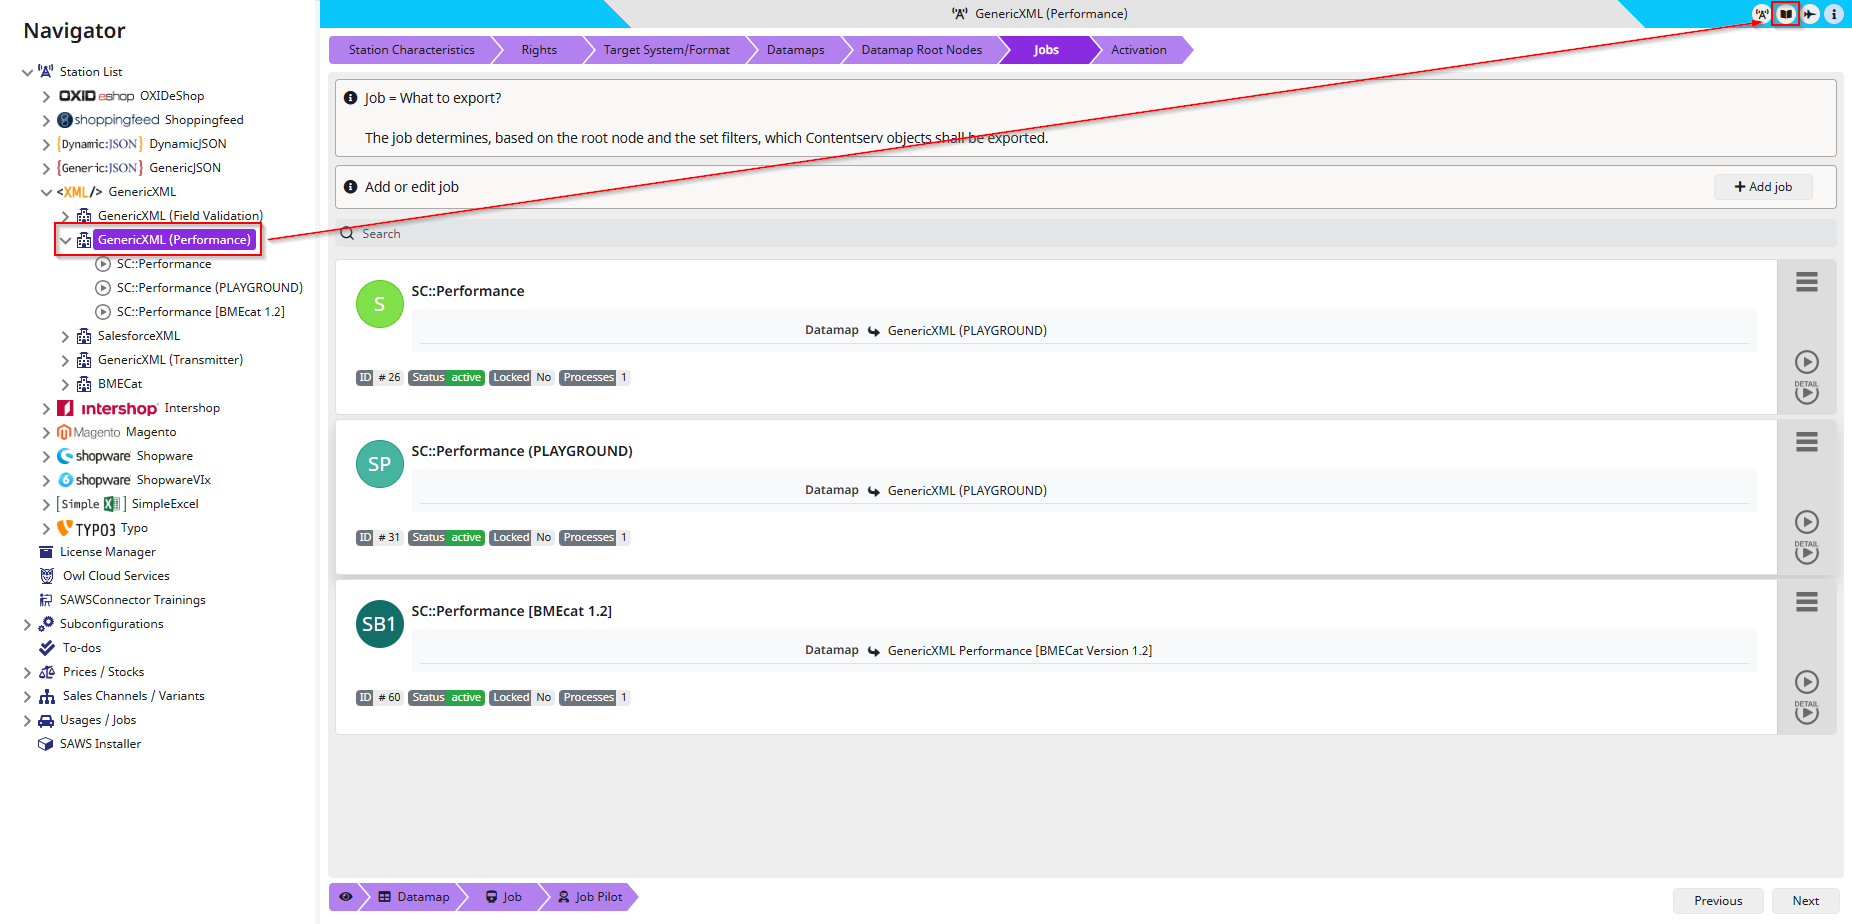
Task: Collapse the GenericXML (Performance) tree node
Action: click(66, 240)
